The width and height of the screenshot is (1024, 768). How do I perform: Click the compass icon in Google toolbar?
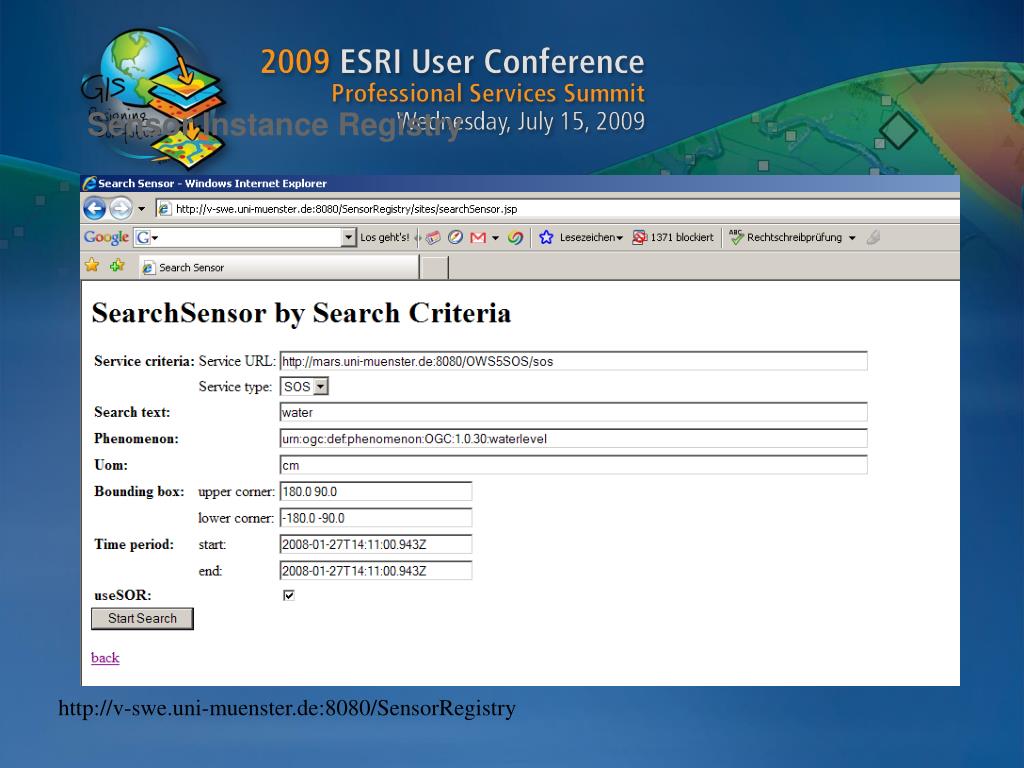pyautogui.click(x=455, y=238)
